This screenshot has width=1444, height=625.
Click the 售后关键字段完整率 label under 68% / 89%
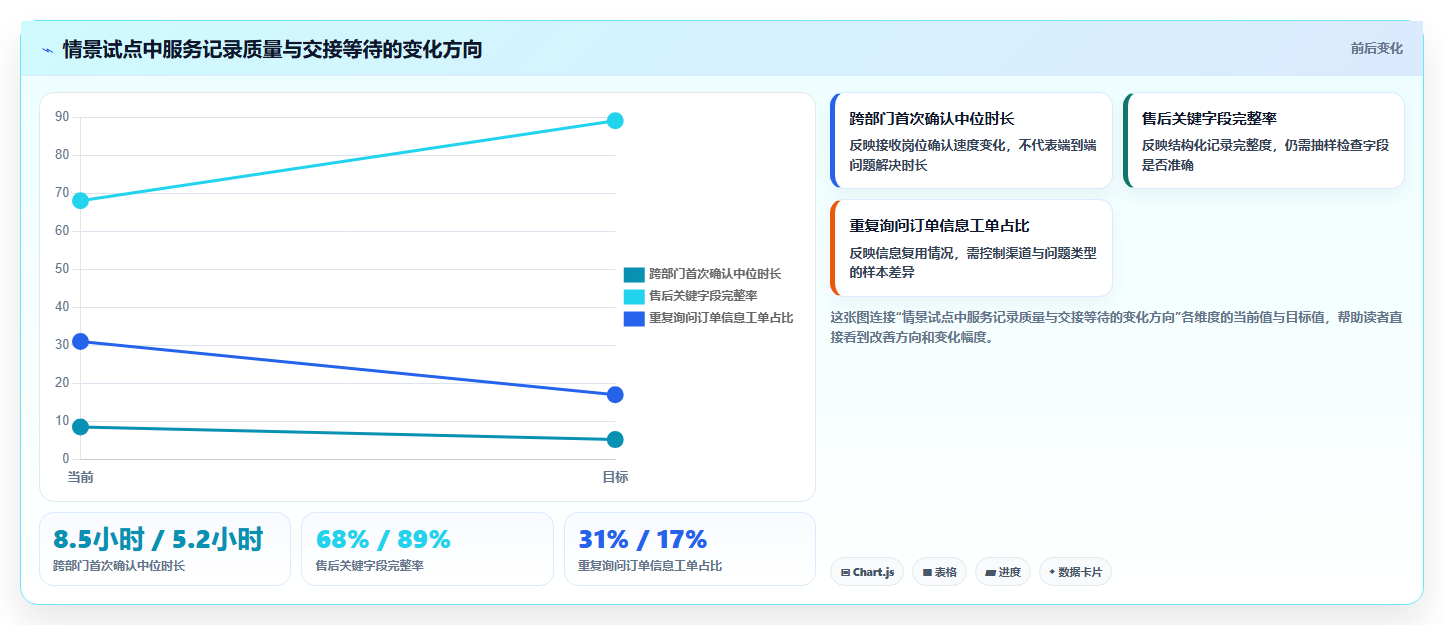[370, 566]
